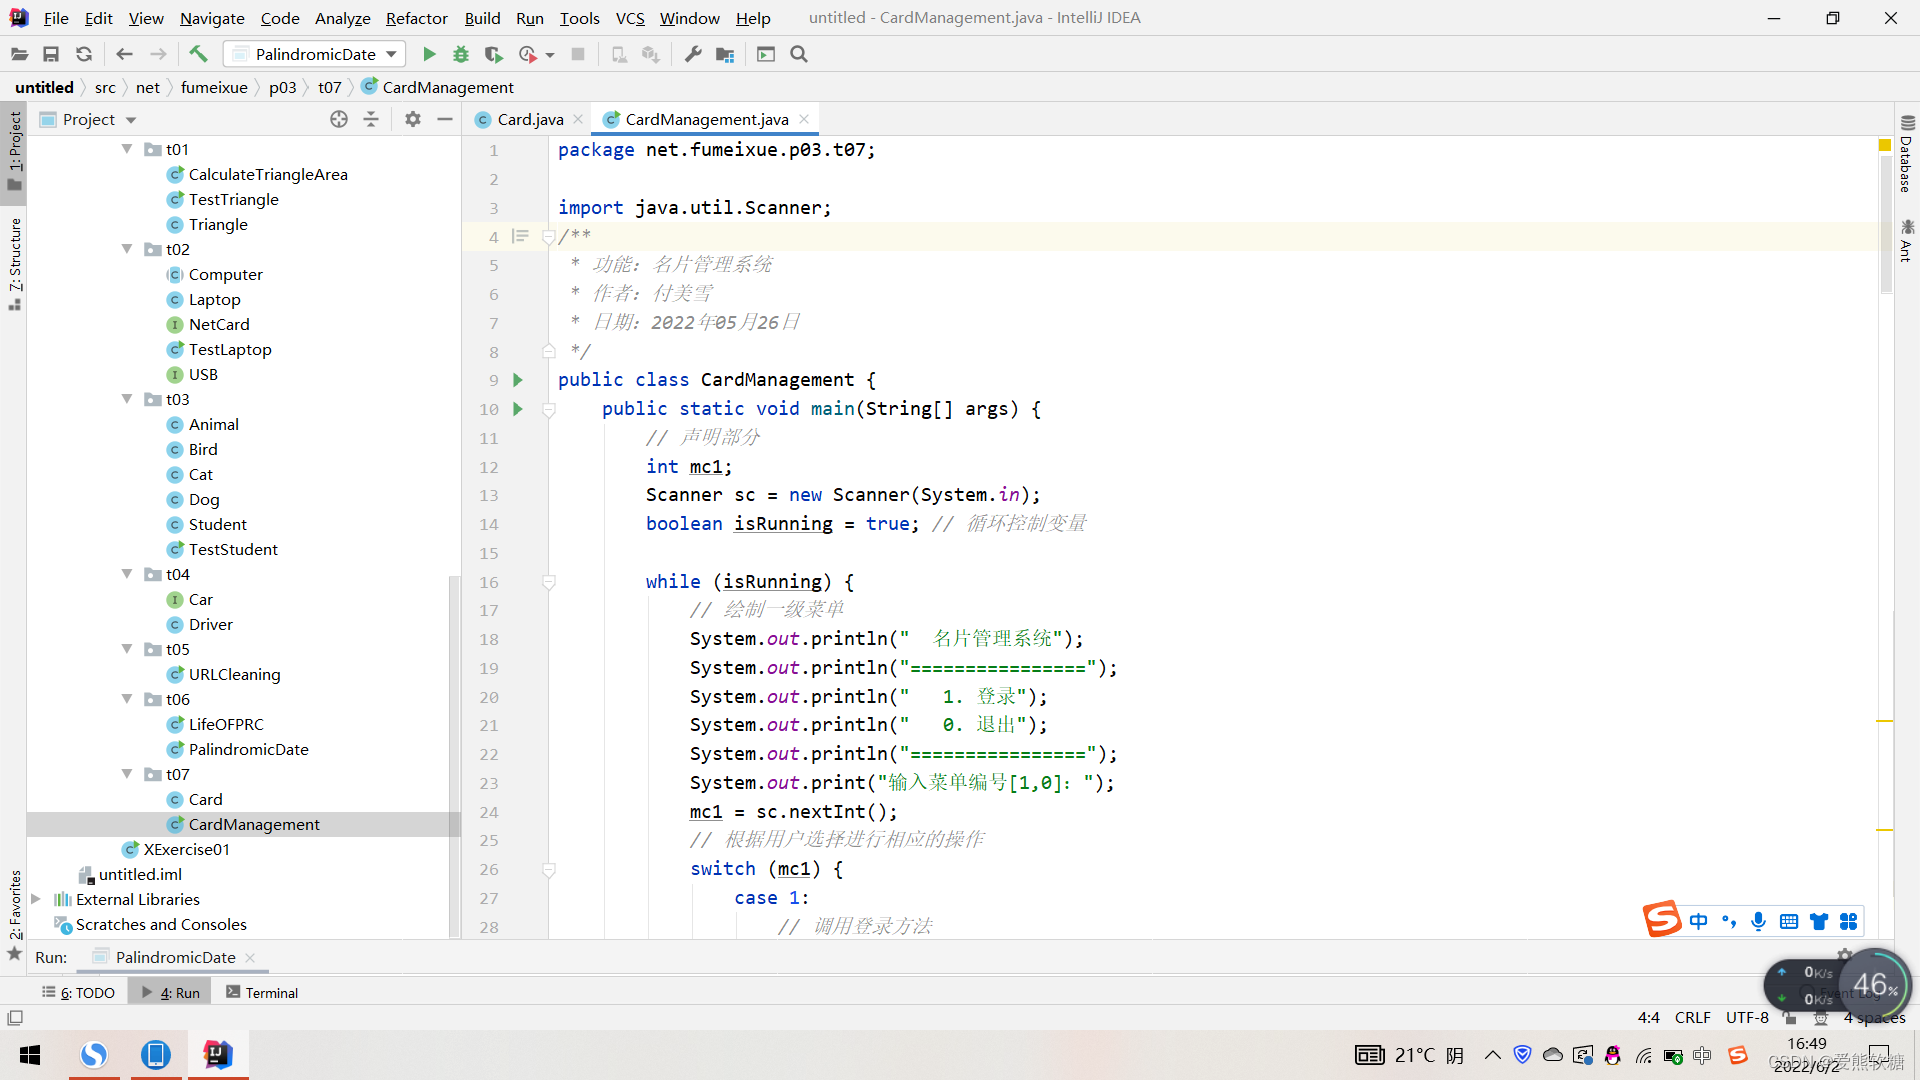Viewport: 1920px width, 1080px height.
Task: Switch to the Card.java editor tab
Action: pos(530,119)
